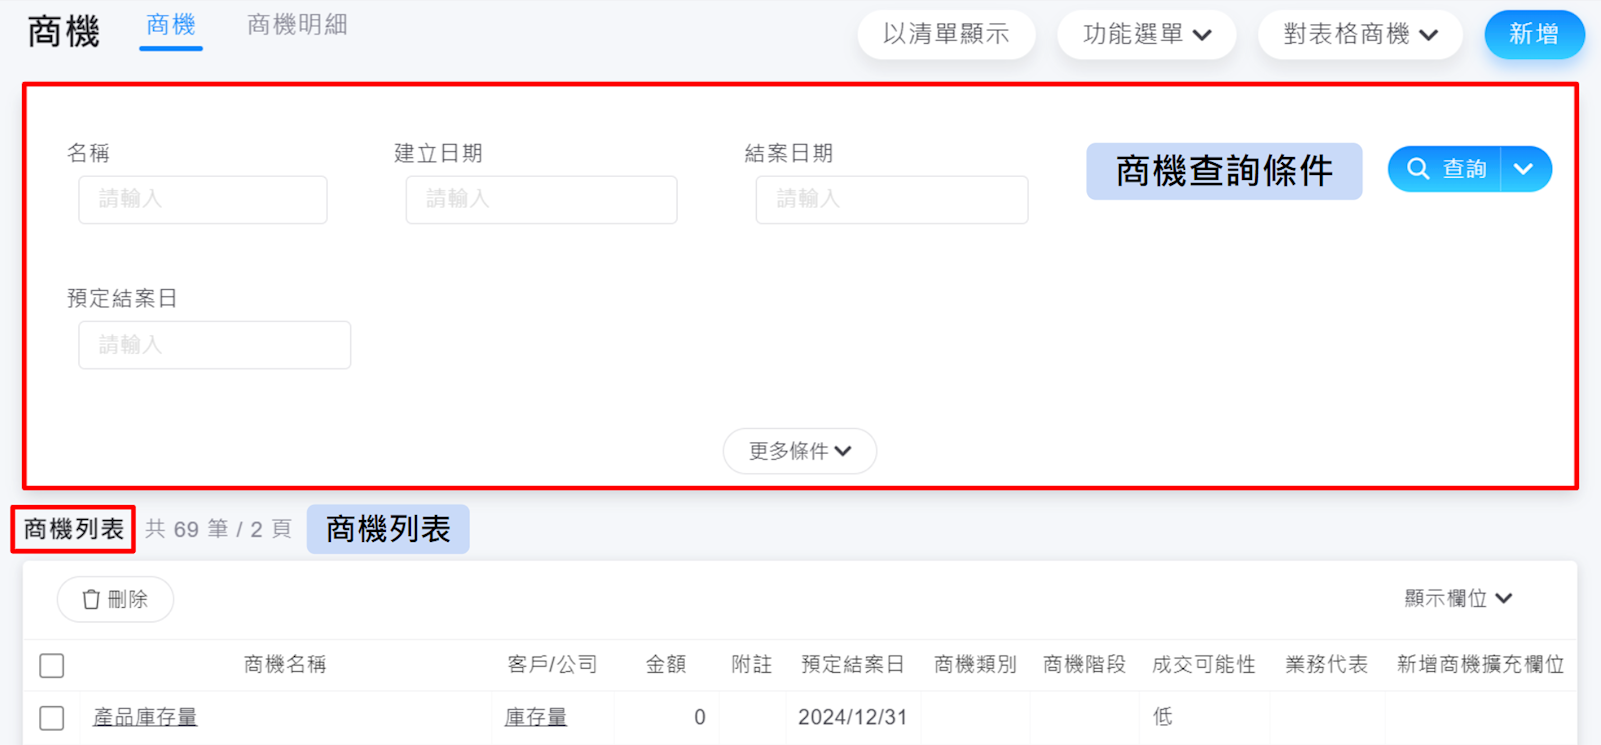This screenshot has width=1601, height=745.
Task: Click the trash can delete icon
Action: (91, 599)
